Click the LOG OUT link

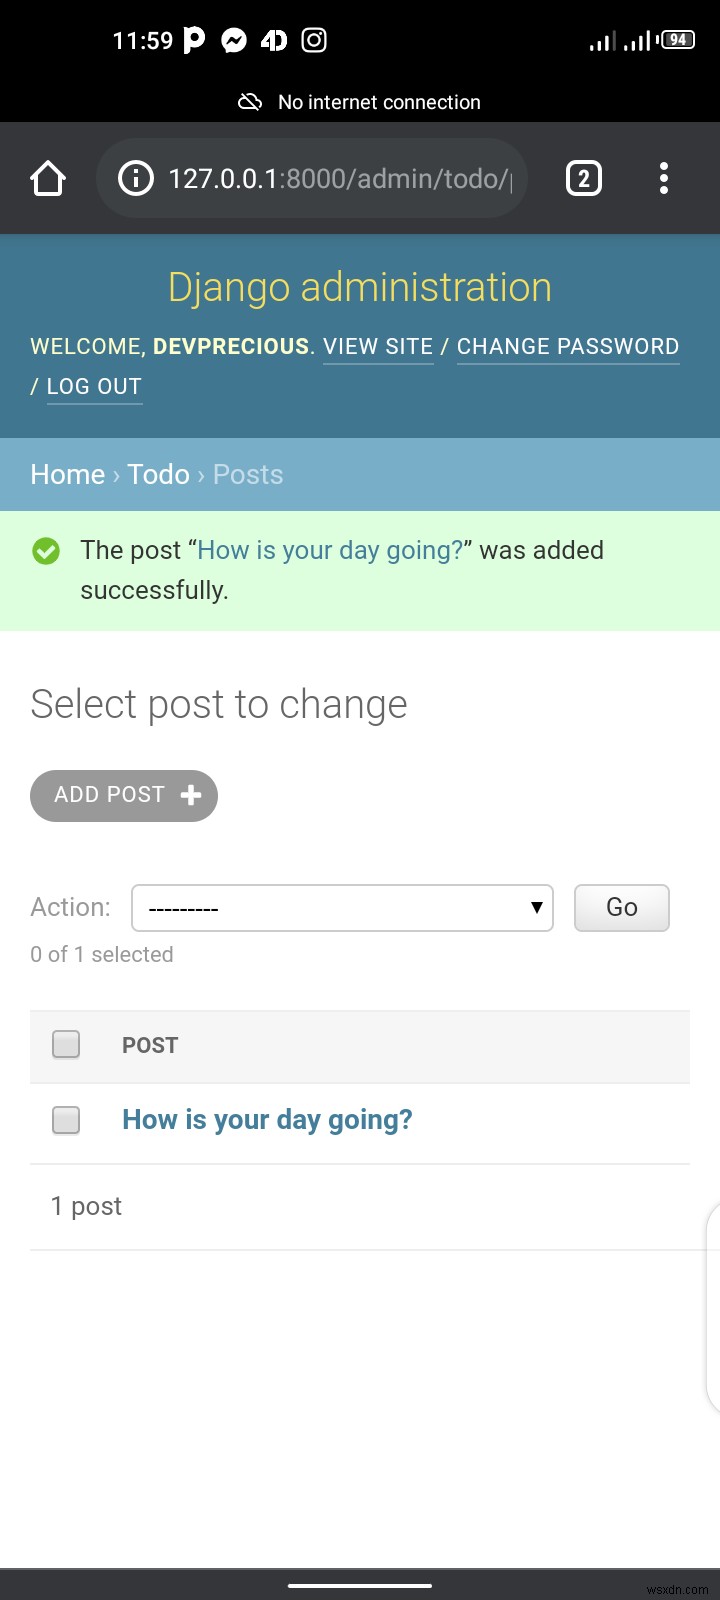point(94,387)
